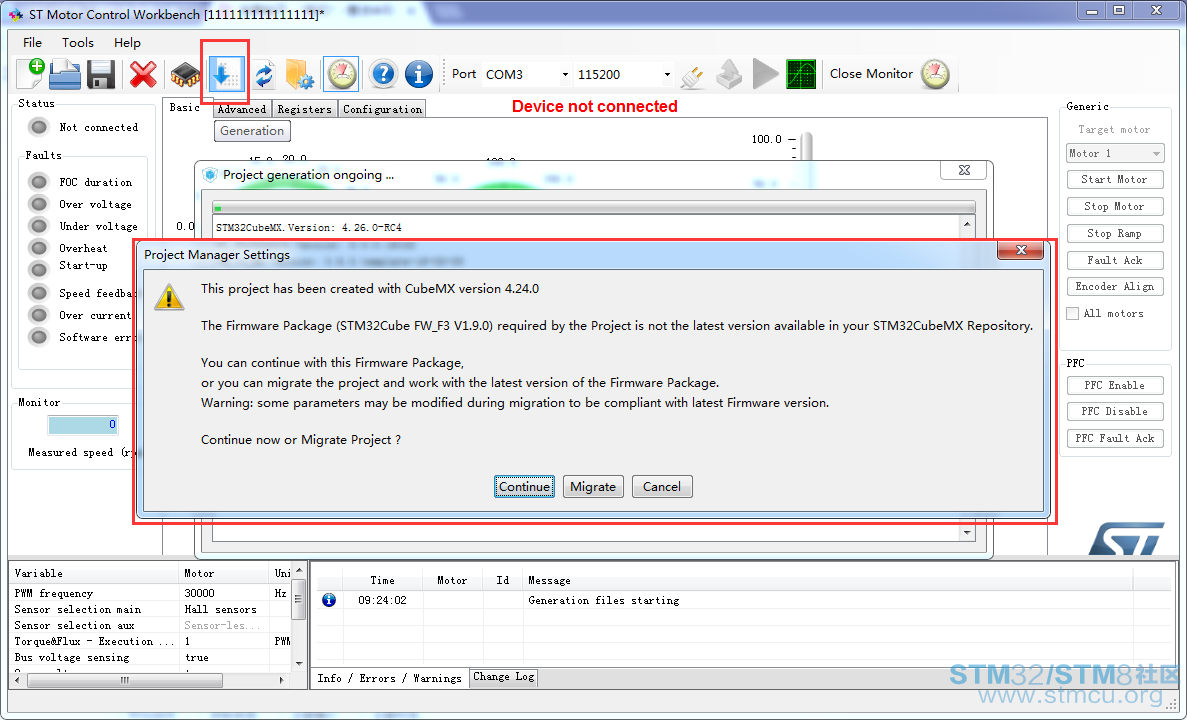Screen dimensions: 1187x720
Task: Switch to the Advanced tab
Action: 242,109
